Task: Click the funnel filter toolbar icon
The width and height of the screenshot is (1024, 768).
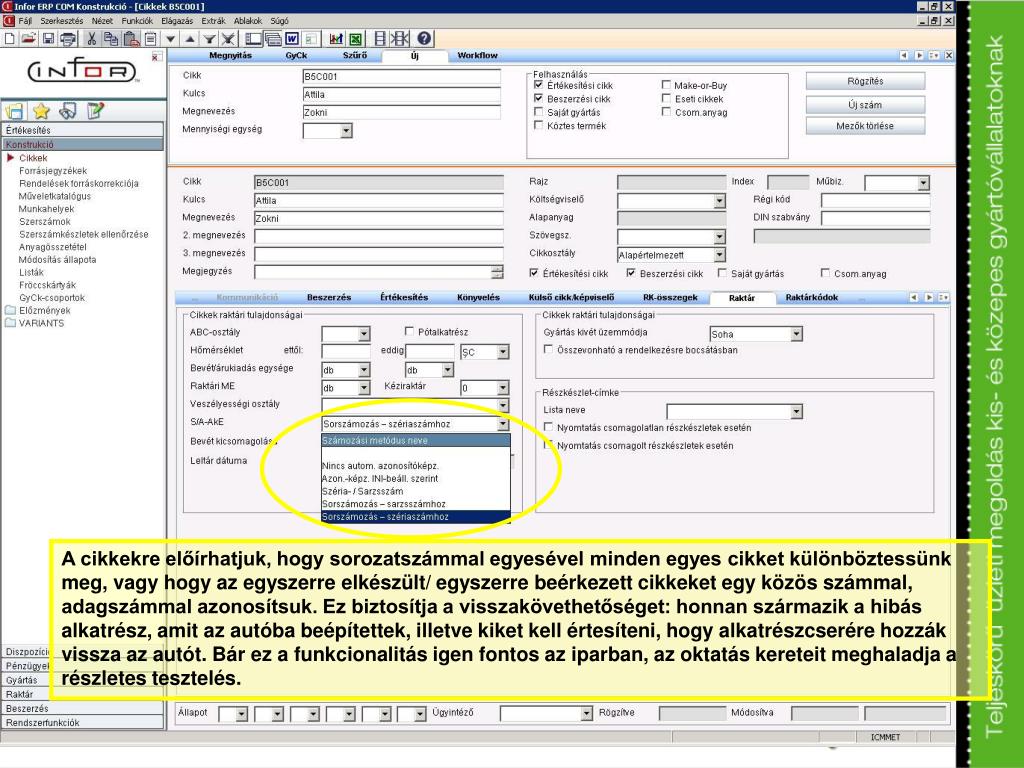Action: coord(209,39)
